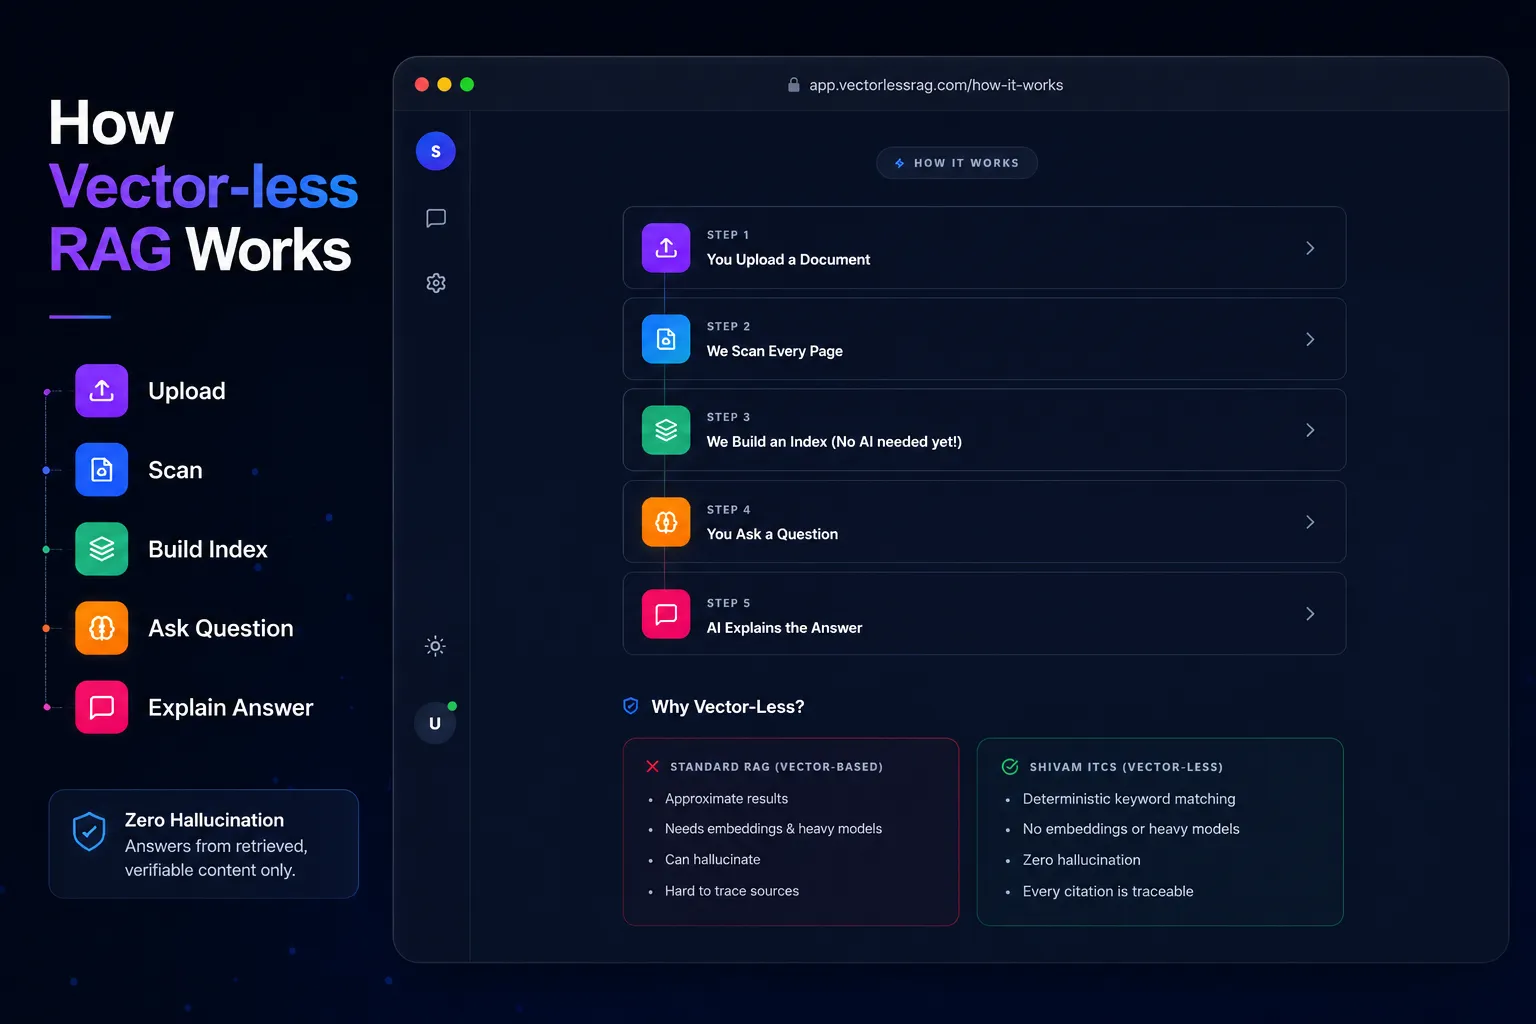Select 'You Upload a Document' title
This screenshot has width=1536, height=1024.
click(788, 259)
